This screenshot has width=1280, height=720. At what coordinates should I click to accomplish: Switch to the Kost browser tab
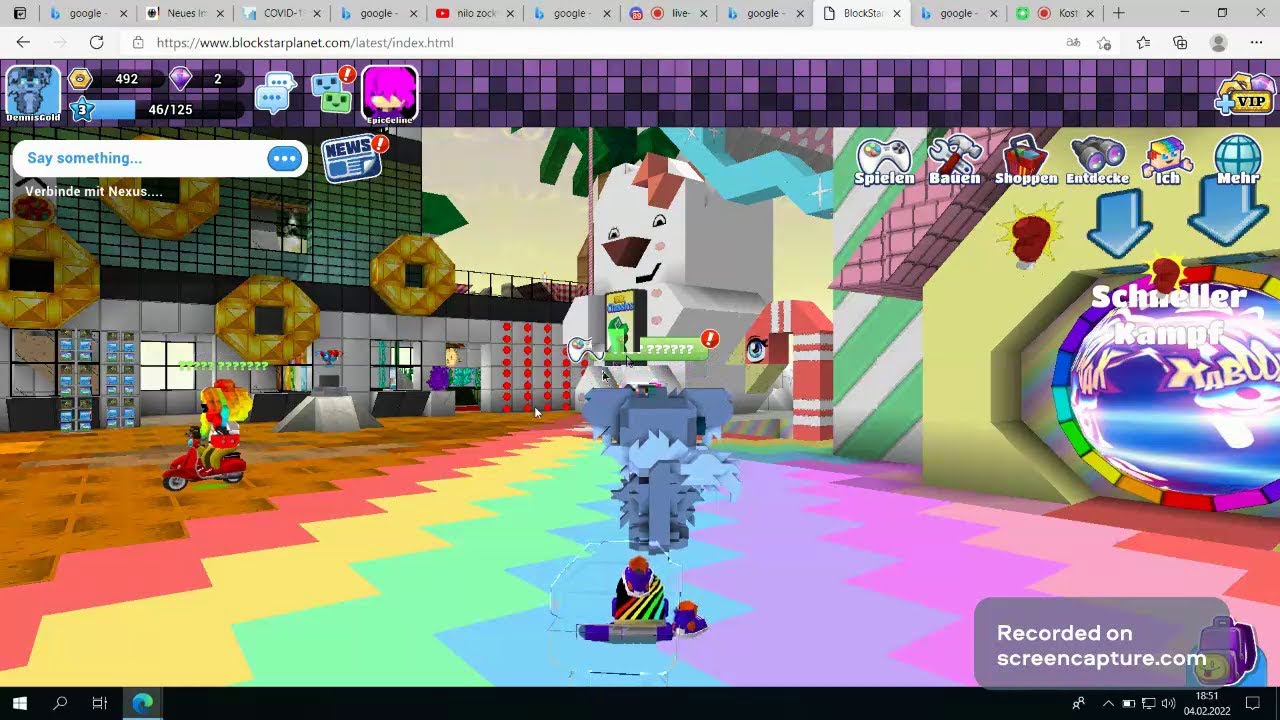(x=1055, y=13)
